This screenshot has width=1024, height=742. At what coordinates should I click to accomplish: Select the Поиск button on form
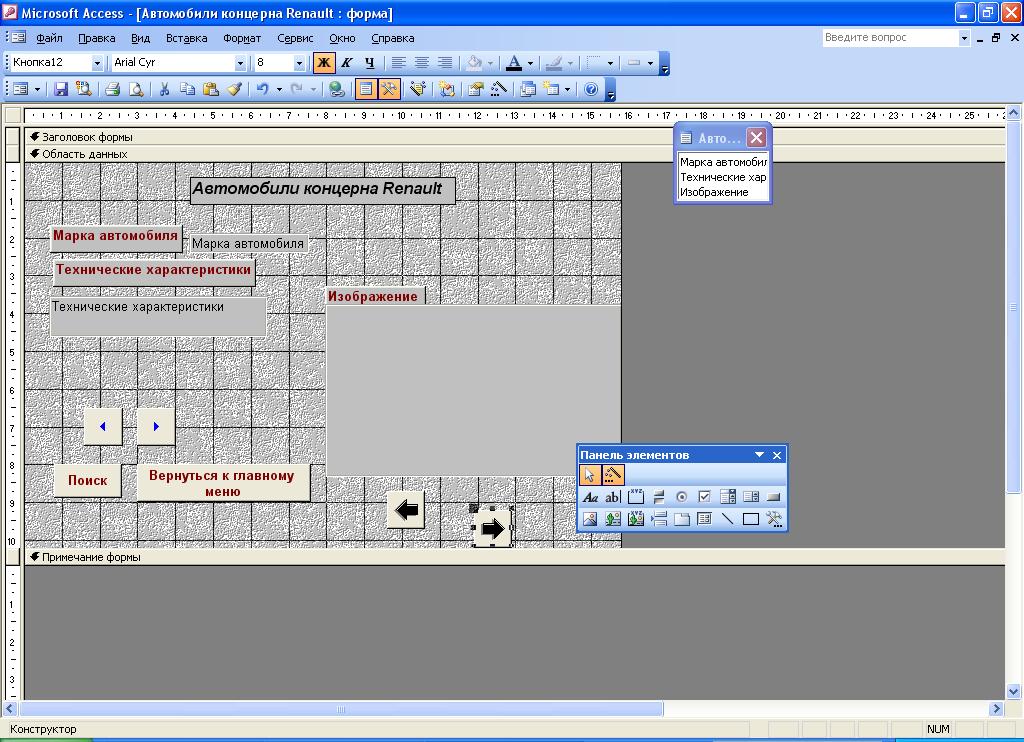tap(88, 480)
